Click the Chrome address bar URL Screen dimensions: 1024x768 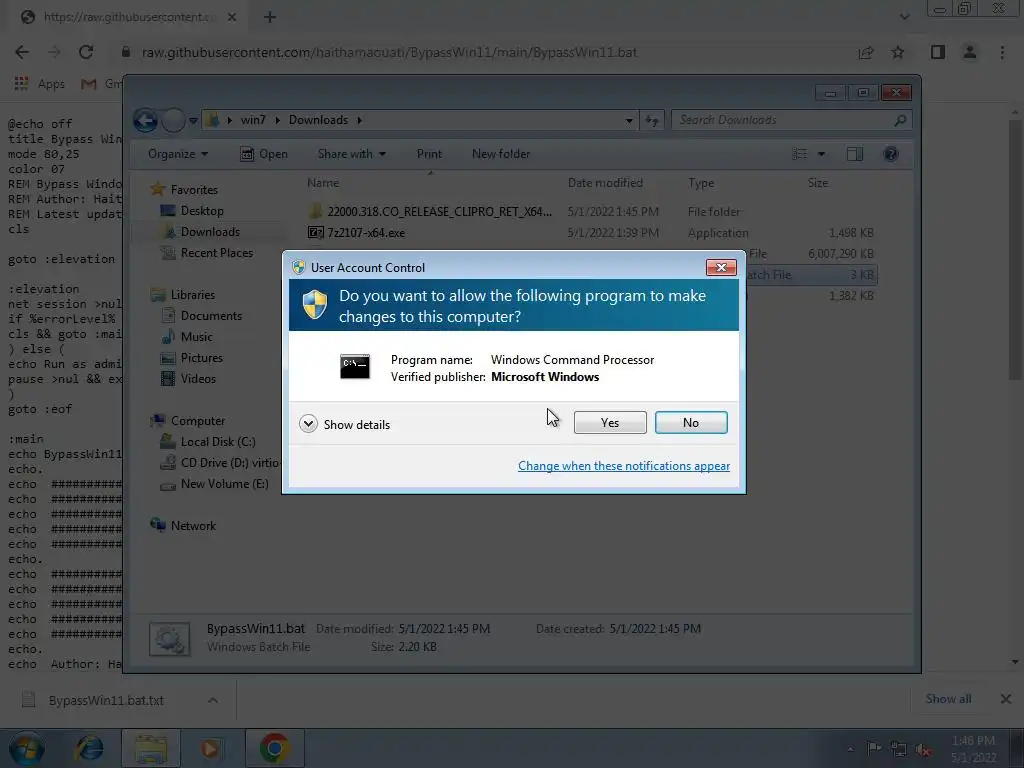coord(389,52)
